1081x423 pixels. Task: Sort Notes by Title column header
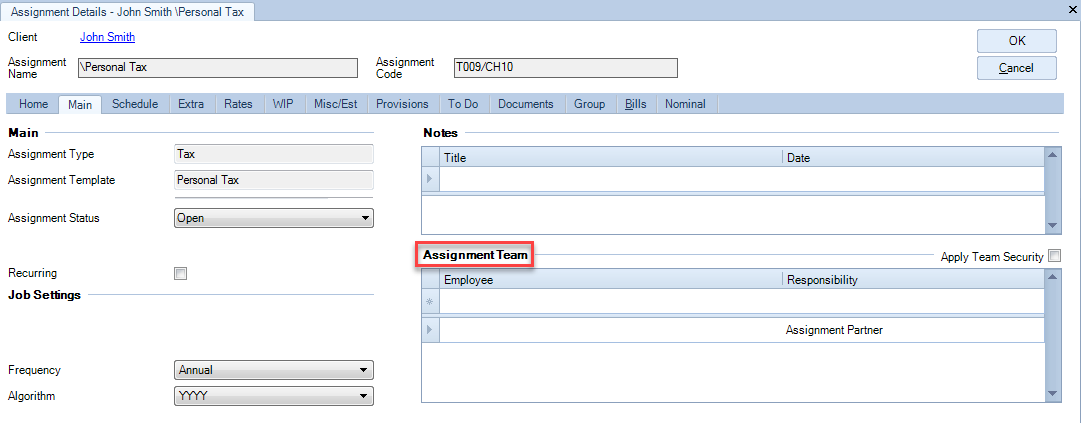[611, 158]
